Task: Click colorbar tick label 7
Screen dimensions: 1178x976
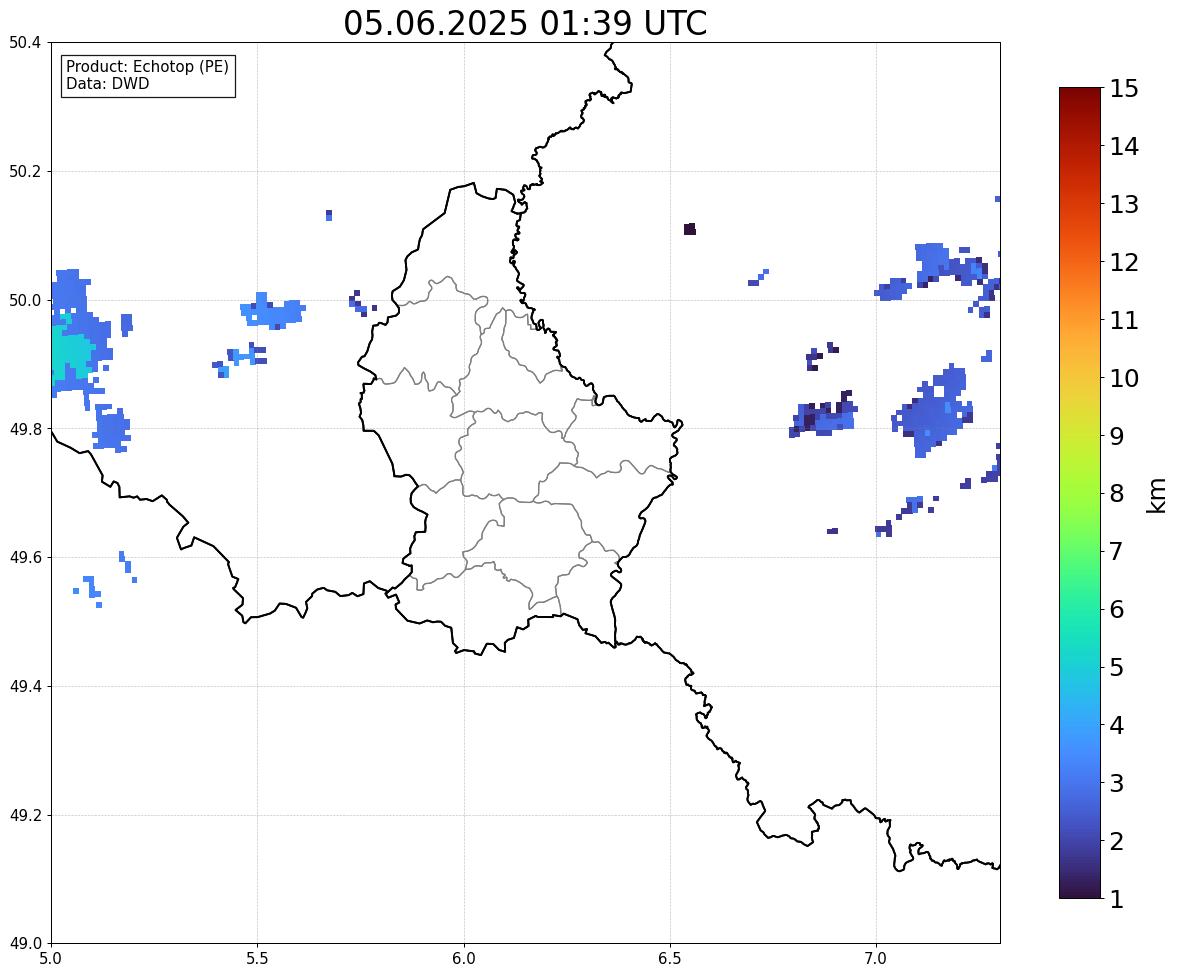Action: [x=1117, y=551]
